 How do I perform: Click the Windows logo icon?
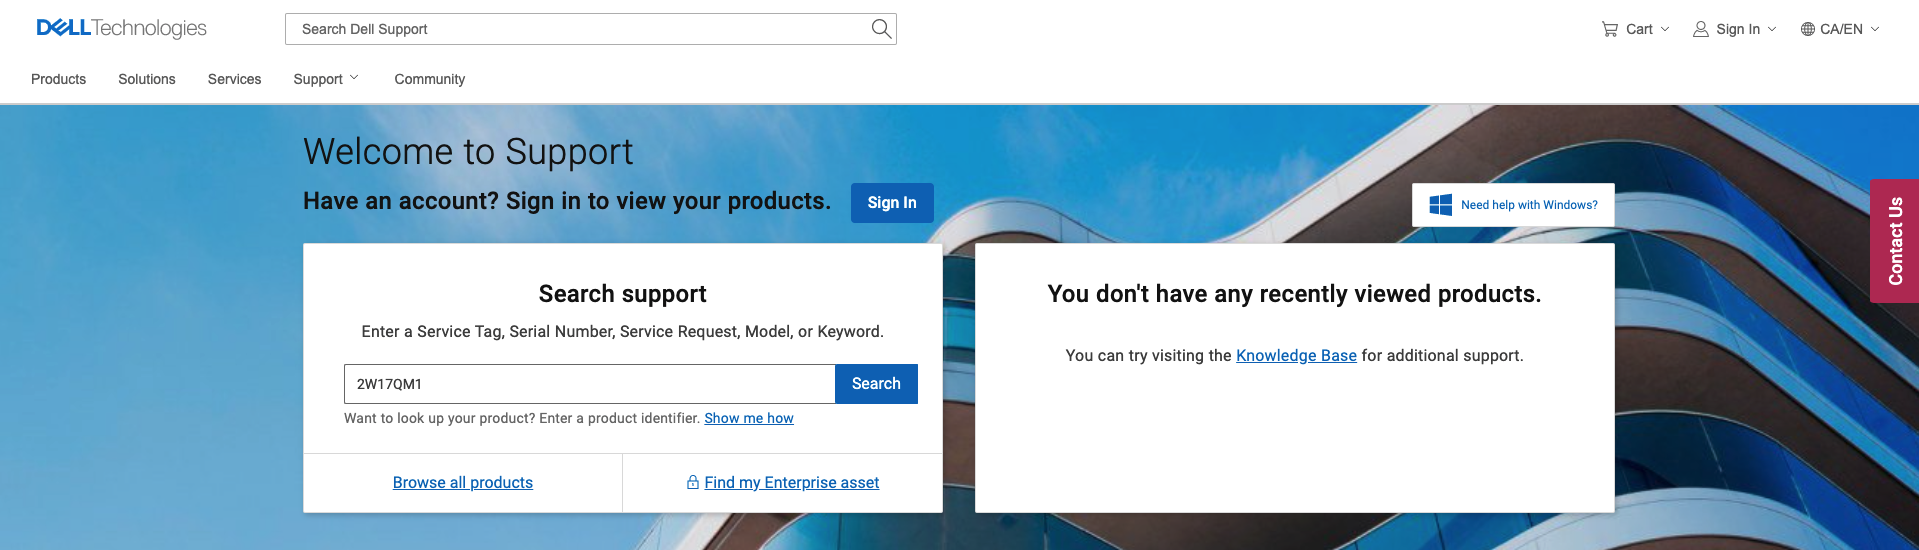[1440, 205]
